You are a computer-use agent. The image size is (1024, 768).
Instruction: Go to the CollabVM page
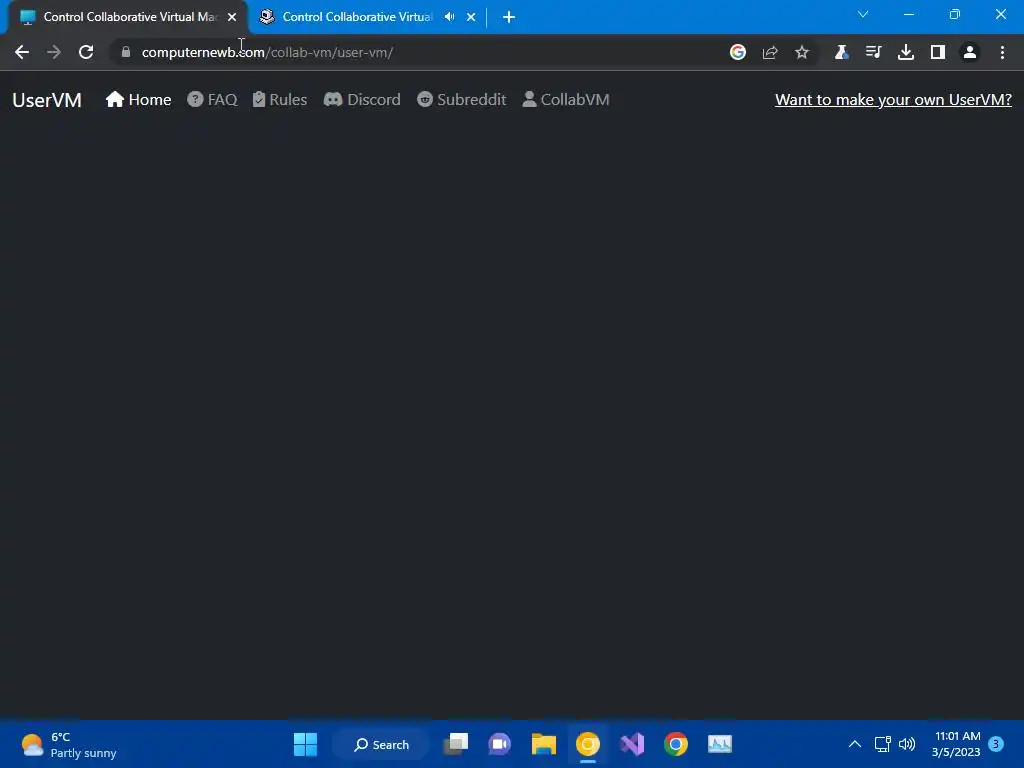[566, 100]
